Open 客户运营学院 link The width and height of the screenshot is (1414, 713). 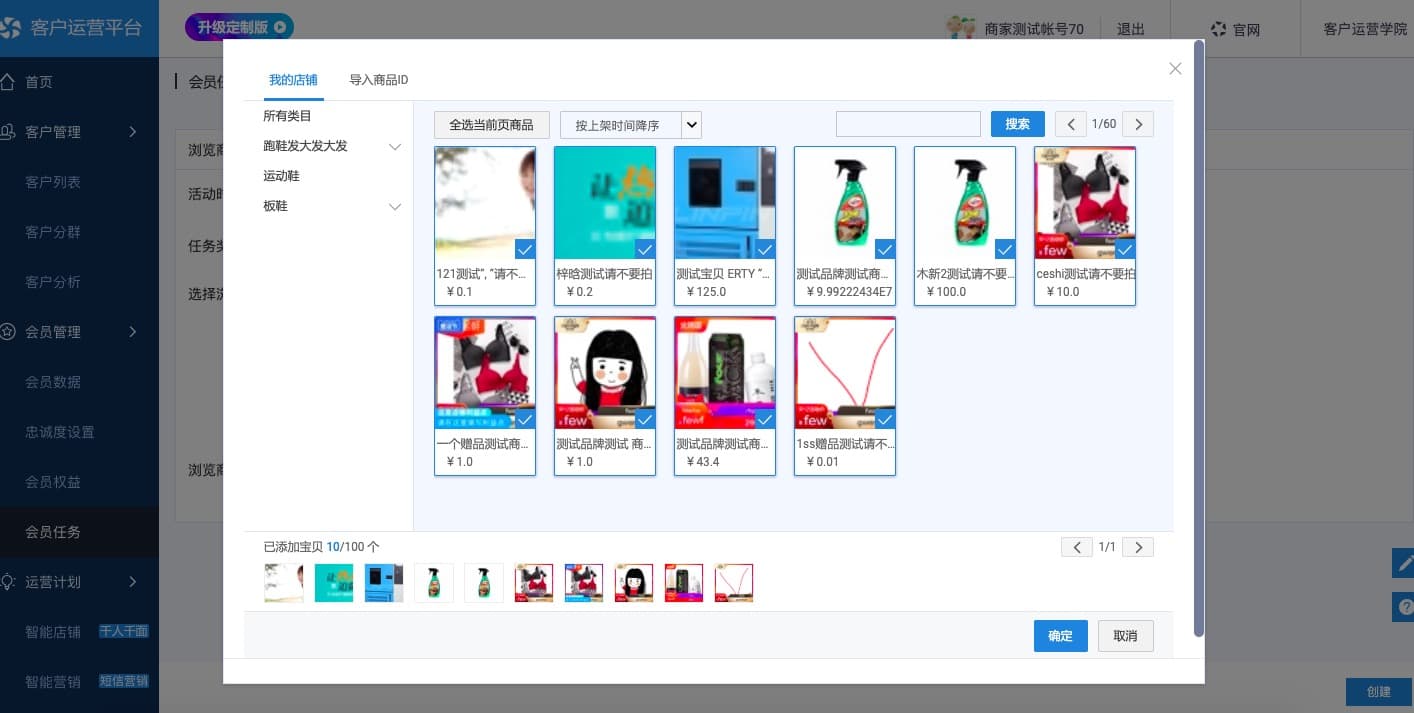tap(1365, 29)
